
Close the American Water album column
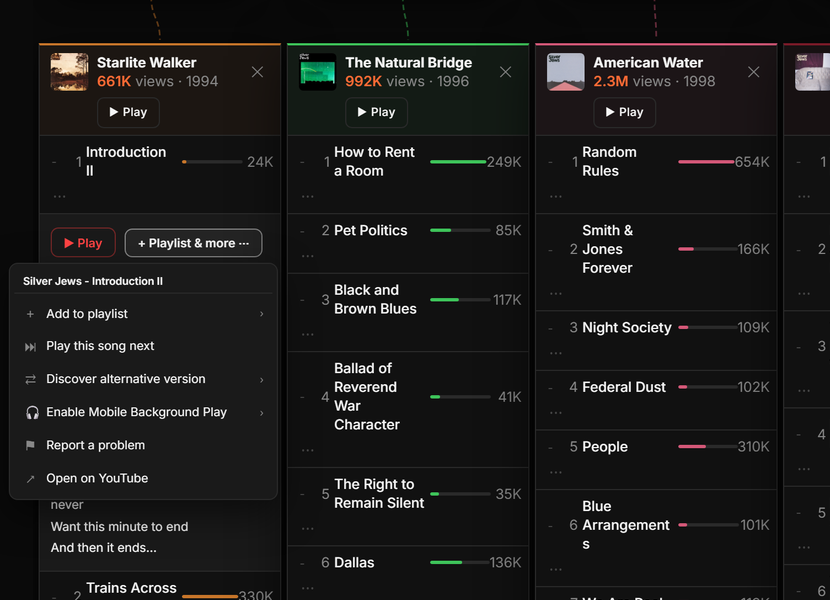coord(753,72)
